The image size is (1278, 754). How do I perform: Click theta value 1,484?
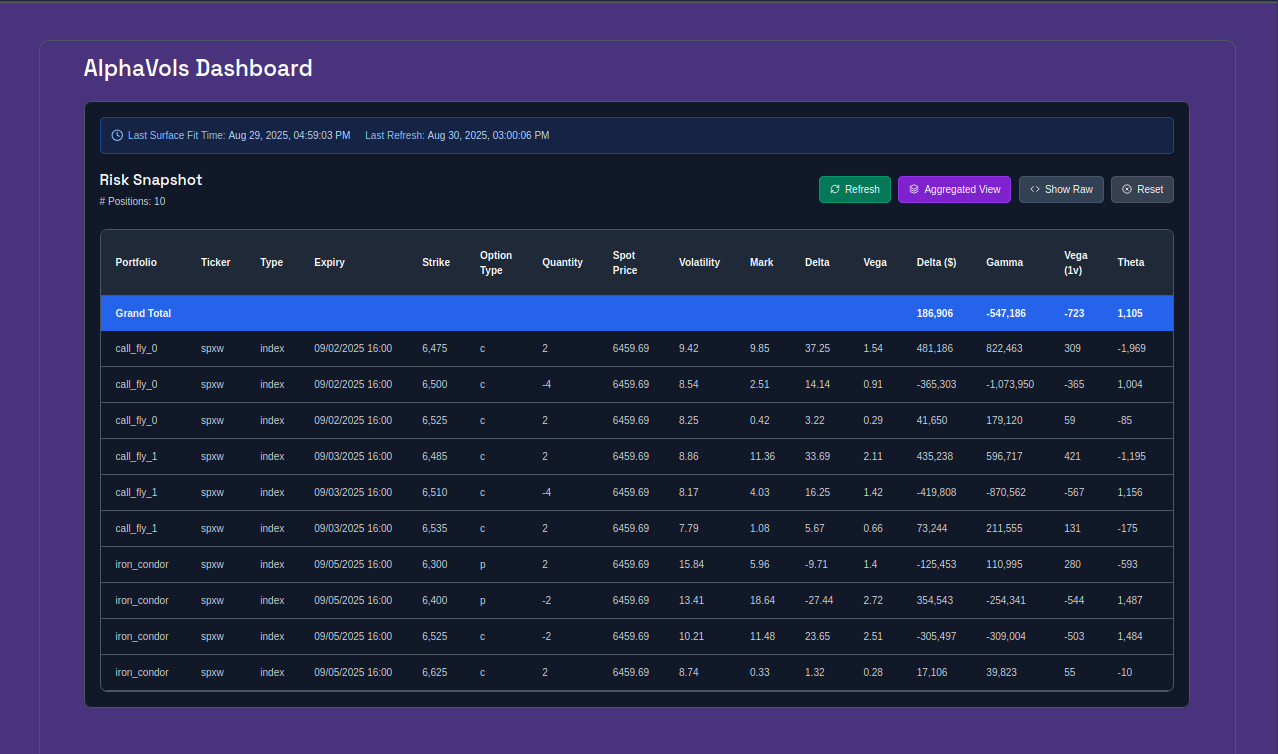pyautogui.click(x=1130, y=636)
